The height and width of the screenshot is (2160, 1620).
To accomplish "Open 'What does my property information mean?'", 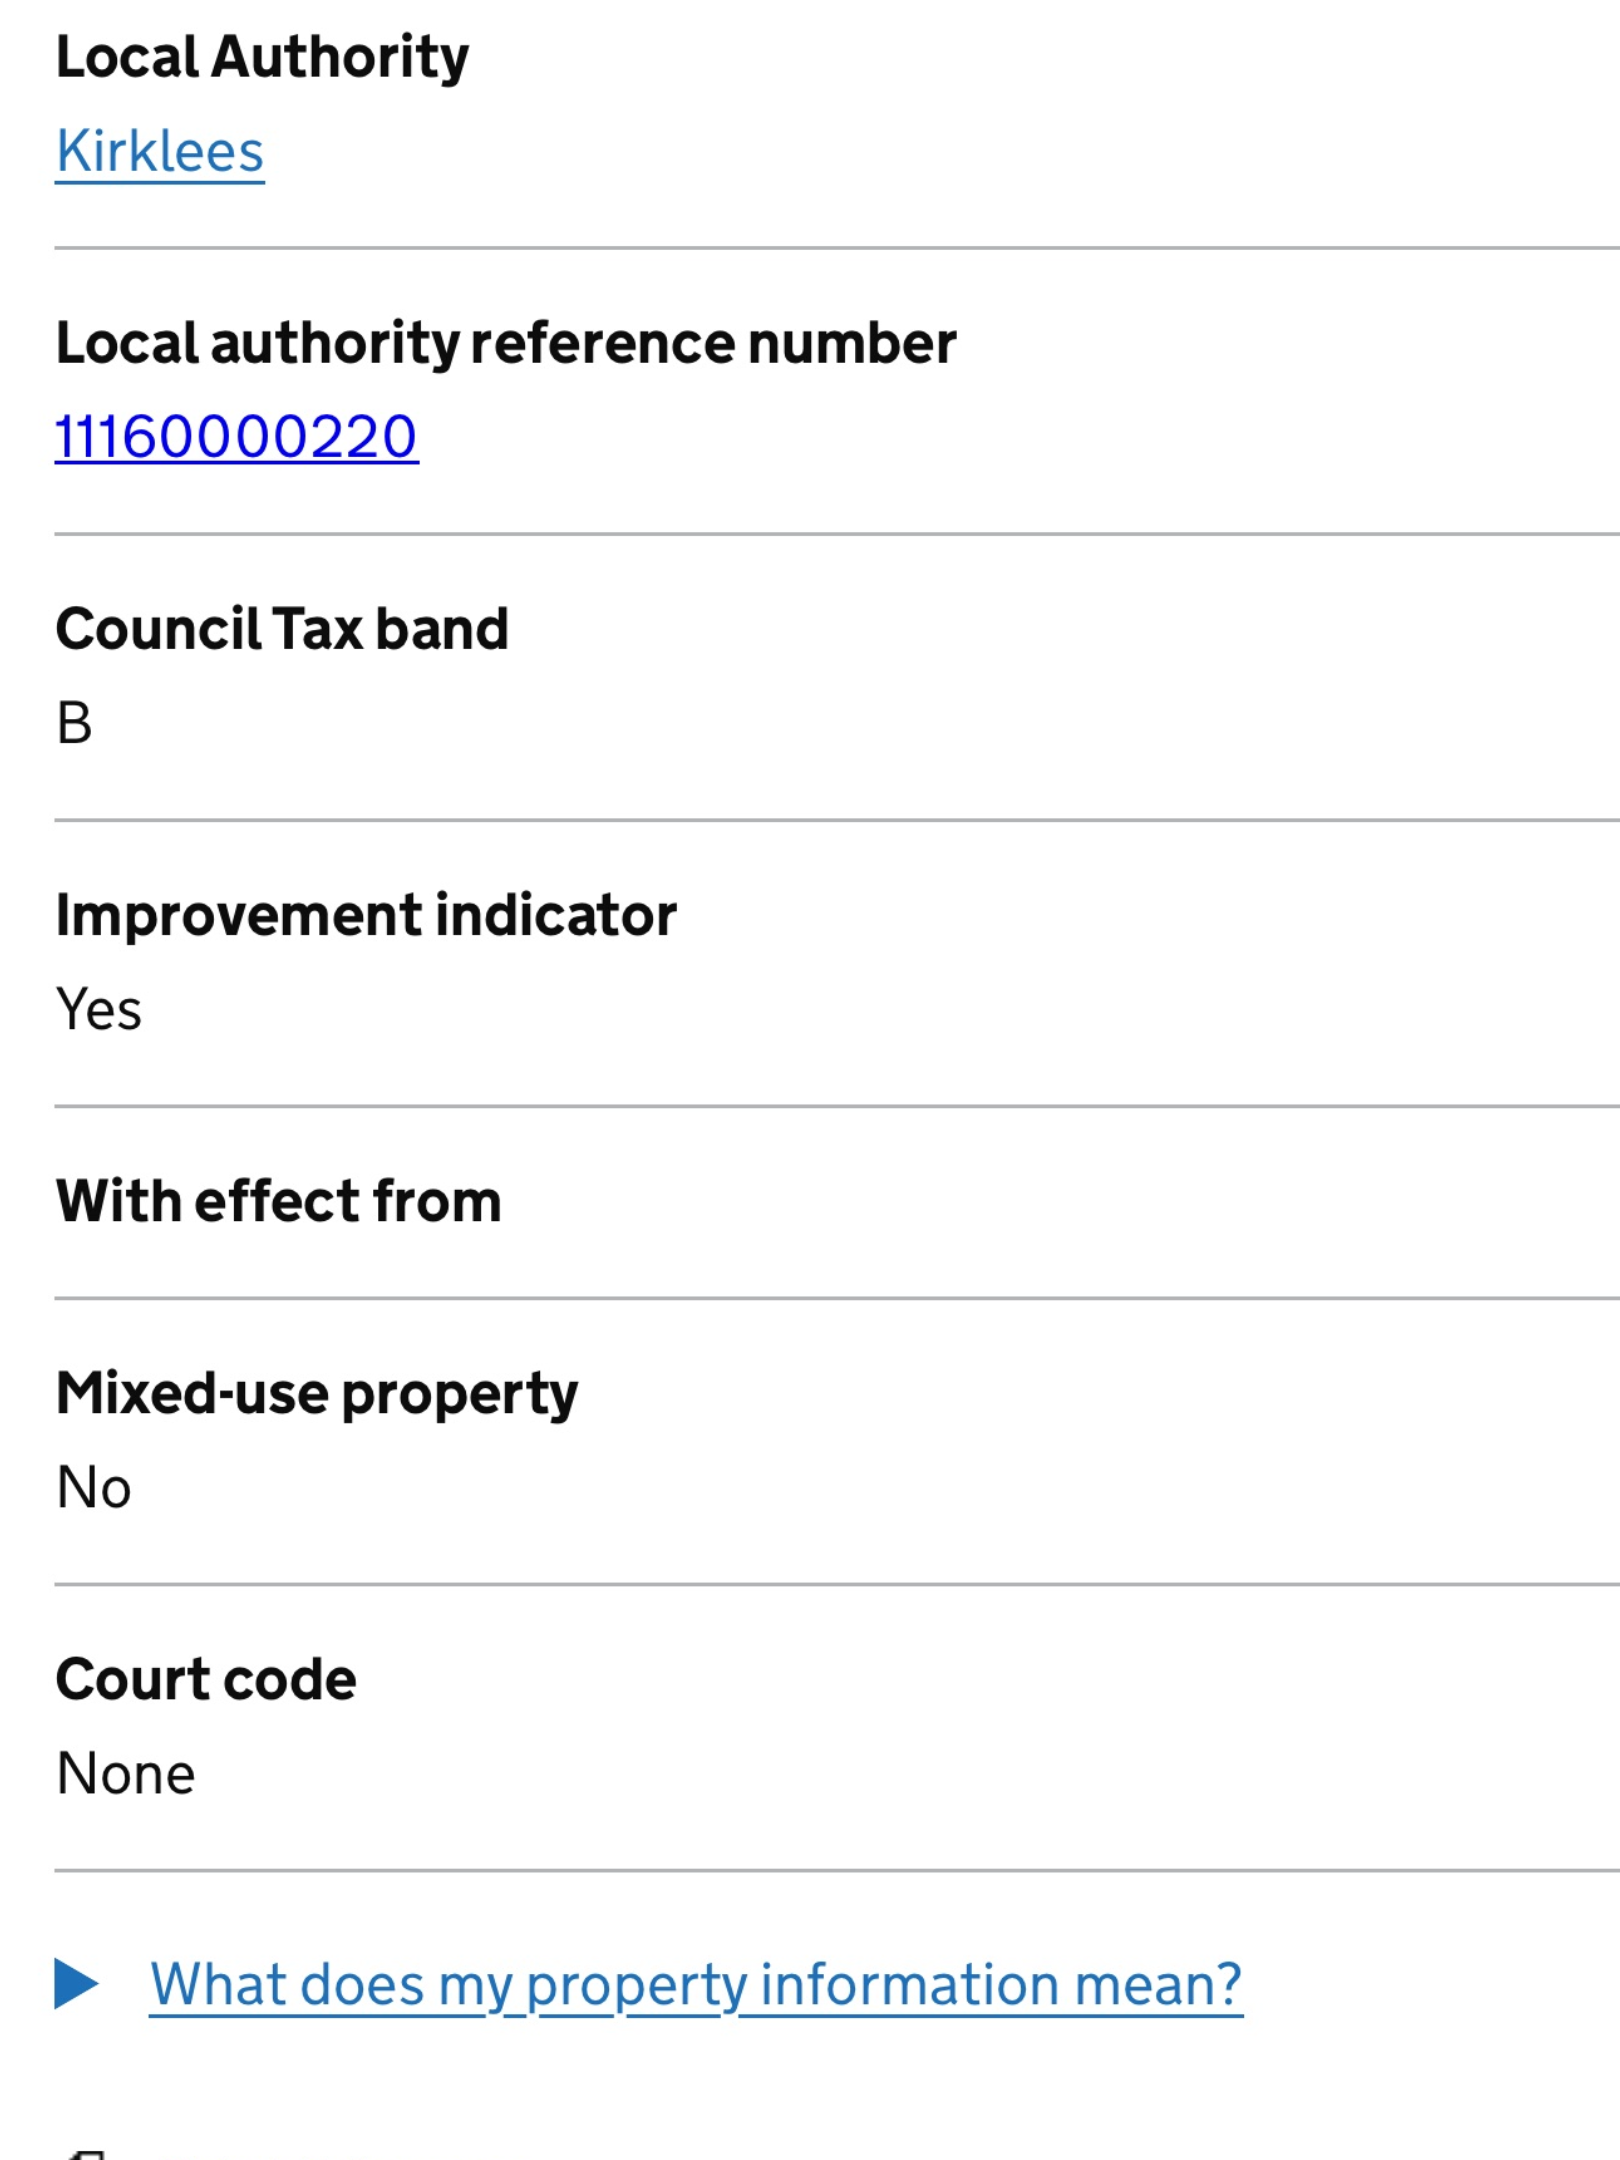I will click(696, 1986).
